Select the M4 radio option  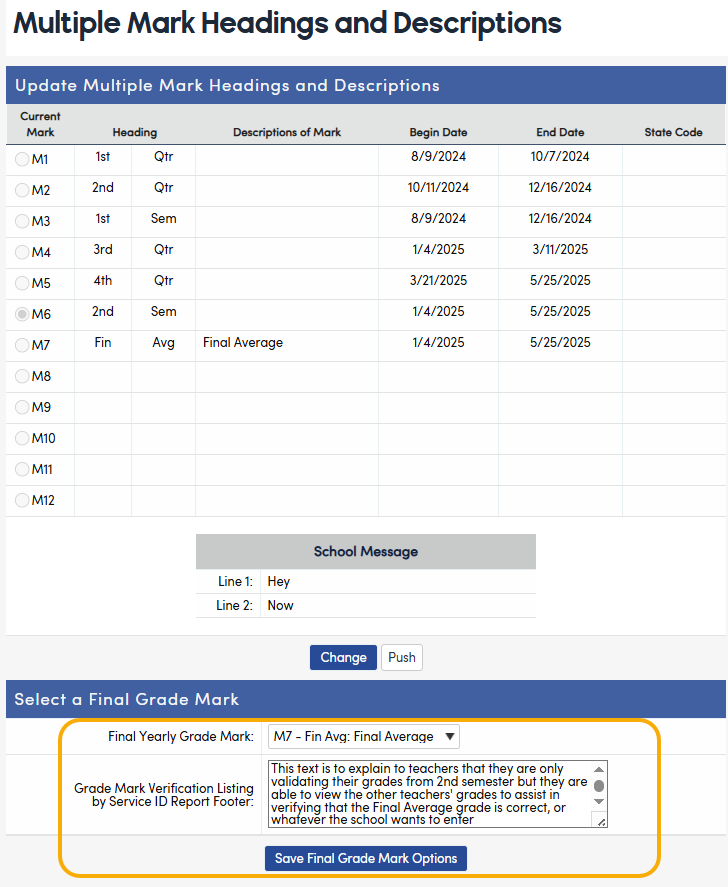22,252
